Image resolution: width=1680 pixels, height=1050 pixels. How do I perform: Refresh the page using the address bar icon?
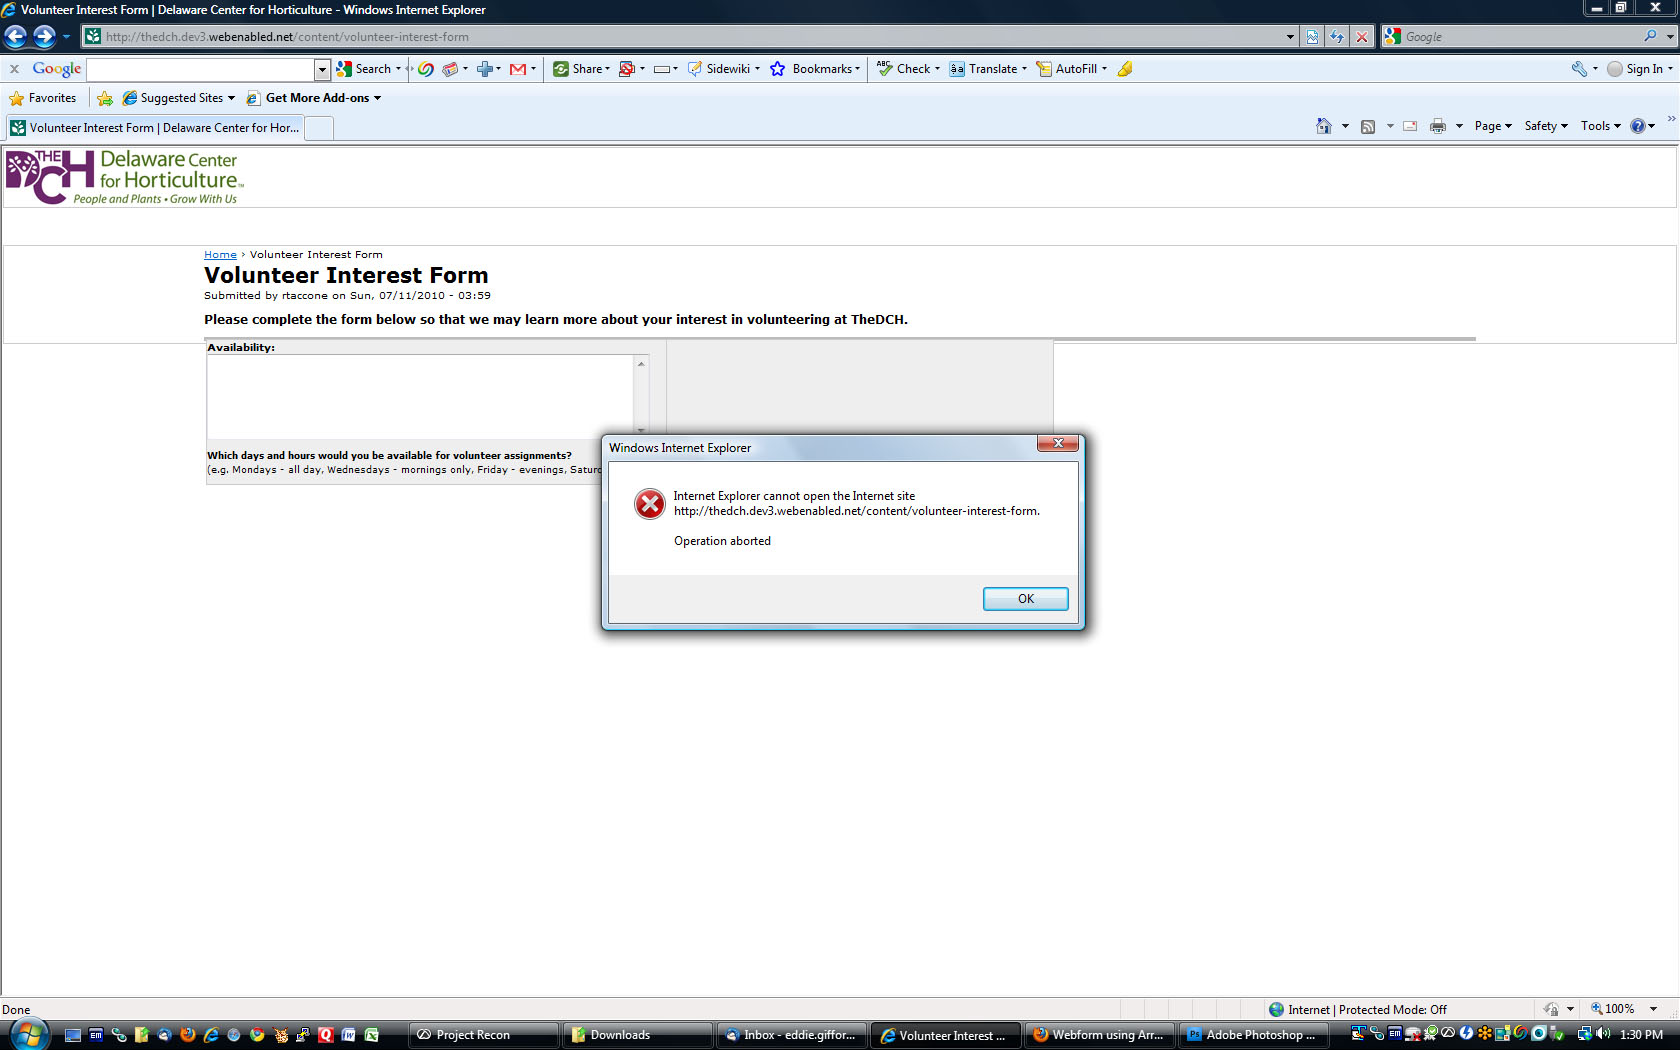[1336, 36]
